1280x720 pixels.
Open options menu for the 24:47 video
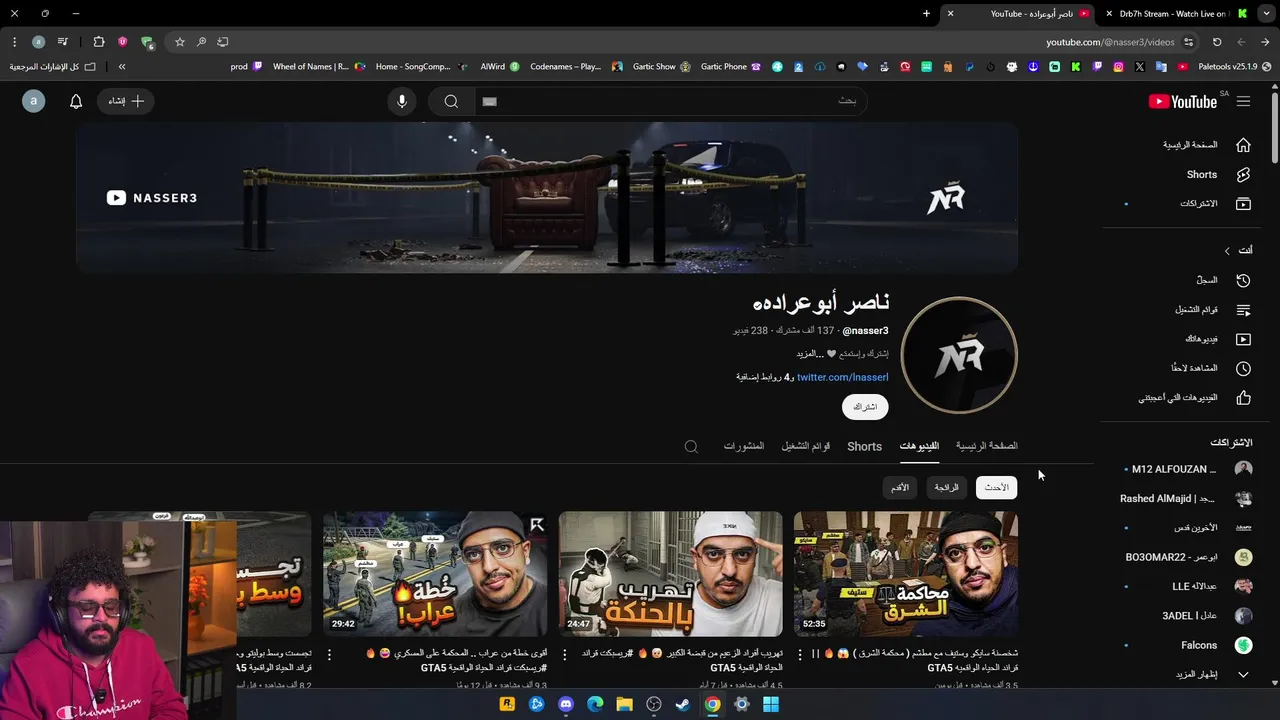(x=565, y=654)
